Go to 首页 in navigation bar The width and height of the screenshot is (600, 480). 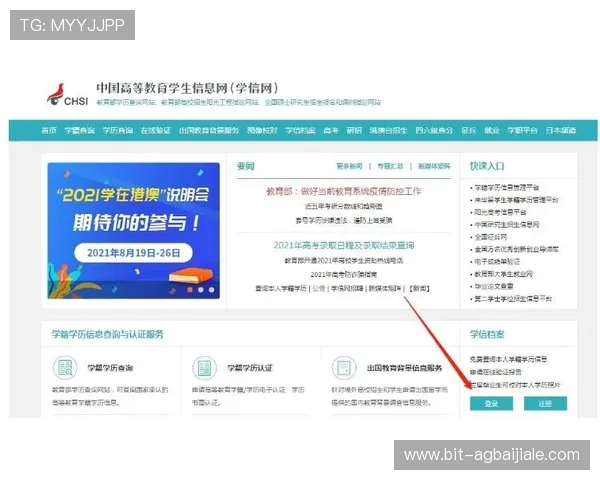[x=49, y=131]
